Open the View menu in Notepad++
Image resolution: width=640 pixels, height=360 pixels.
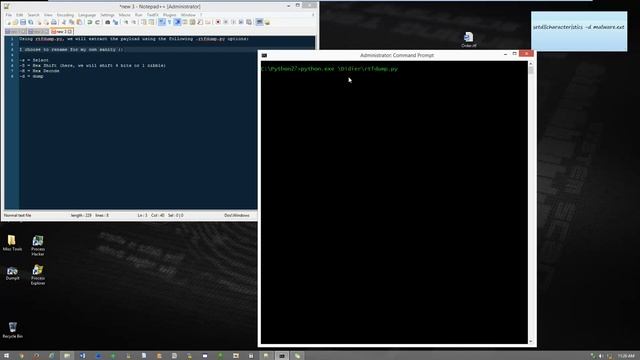[x=48, y=15]
